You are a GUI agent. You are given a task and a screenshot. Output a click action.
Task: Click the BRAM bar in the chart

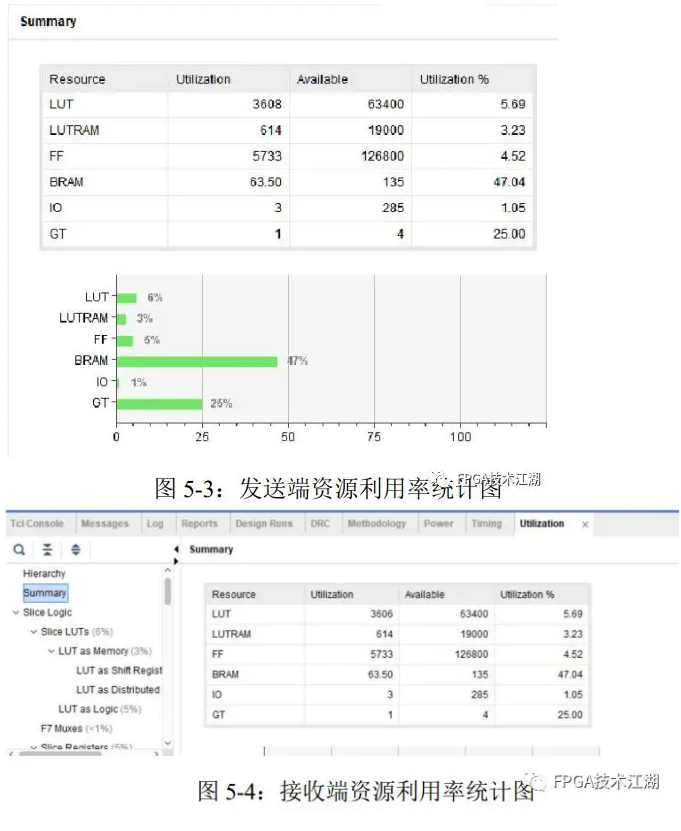196,361
